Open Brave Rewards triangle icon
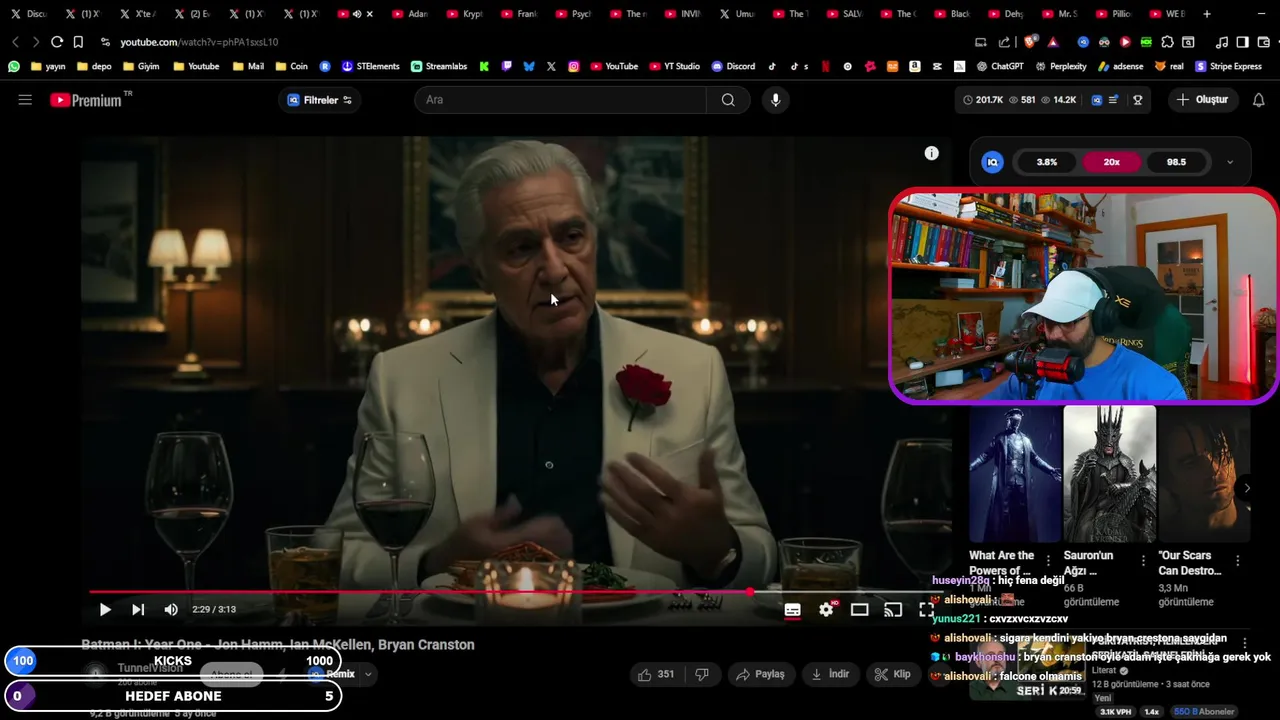Image resolution: width=1280 pixels, height=720 pixels. (x=1053, y=42)
